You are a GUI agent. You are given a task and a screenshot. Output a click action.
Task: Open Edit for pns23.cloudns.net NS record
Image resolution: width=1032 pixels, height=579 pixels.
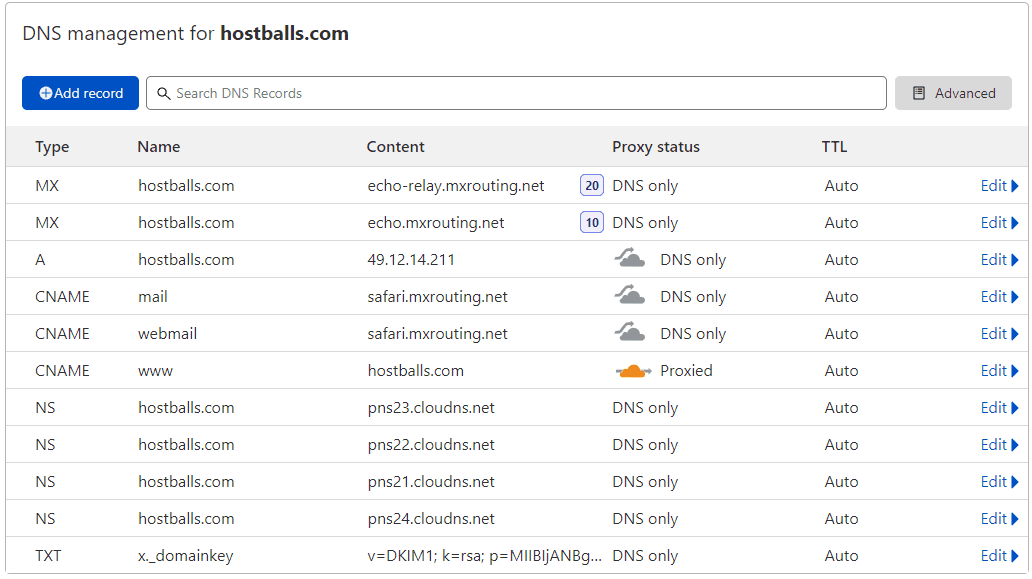[999, 407]
